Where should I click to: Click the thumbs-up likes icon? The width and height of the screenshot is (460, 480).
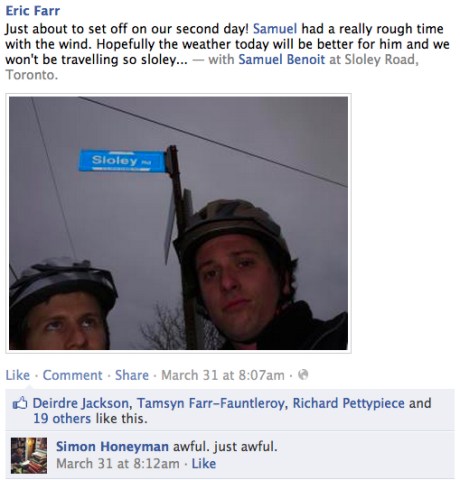pyautogui.click(x=20, y=403)
